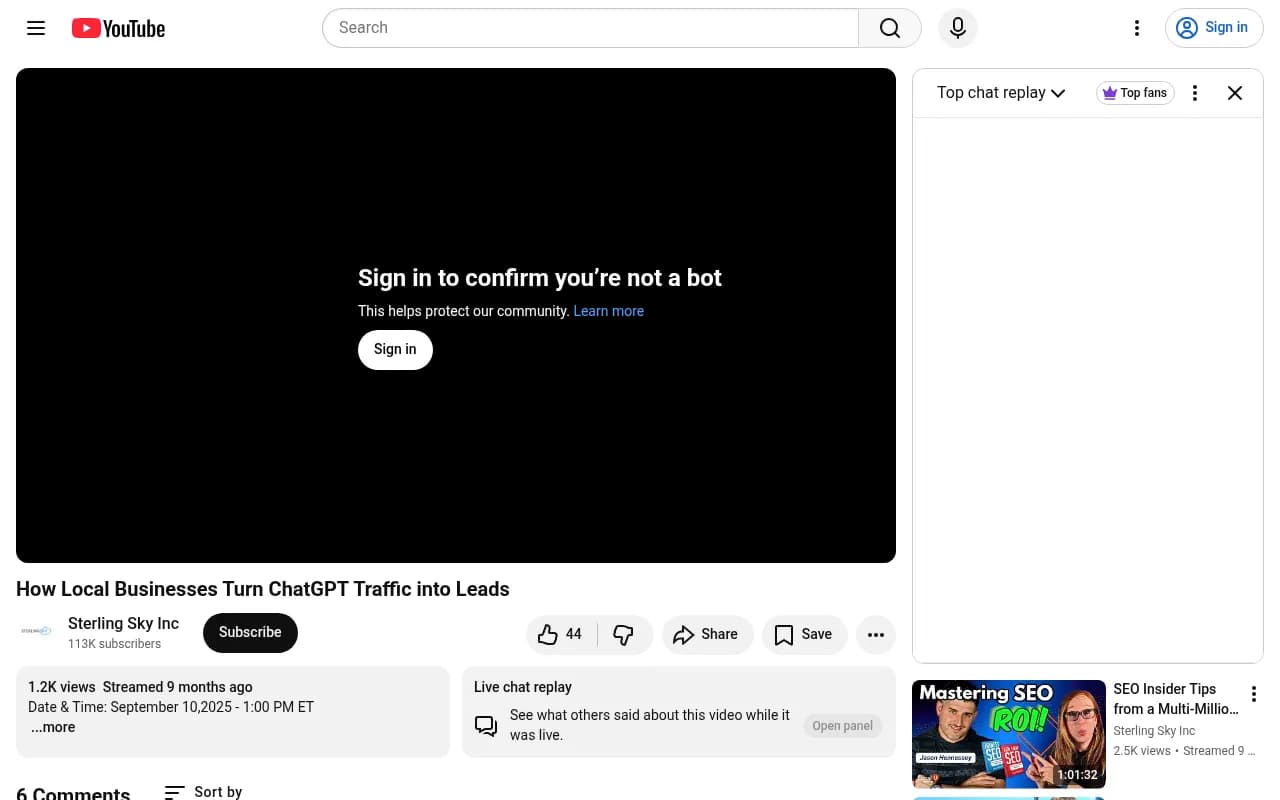
Task: Click the live chat replay bubbles icon
Action: [x=486, y=726]
